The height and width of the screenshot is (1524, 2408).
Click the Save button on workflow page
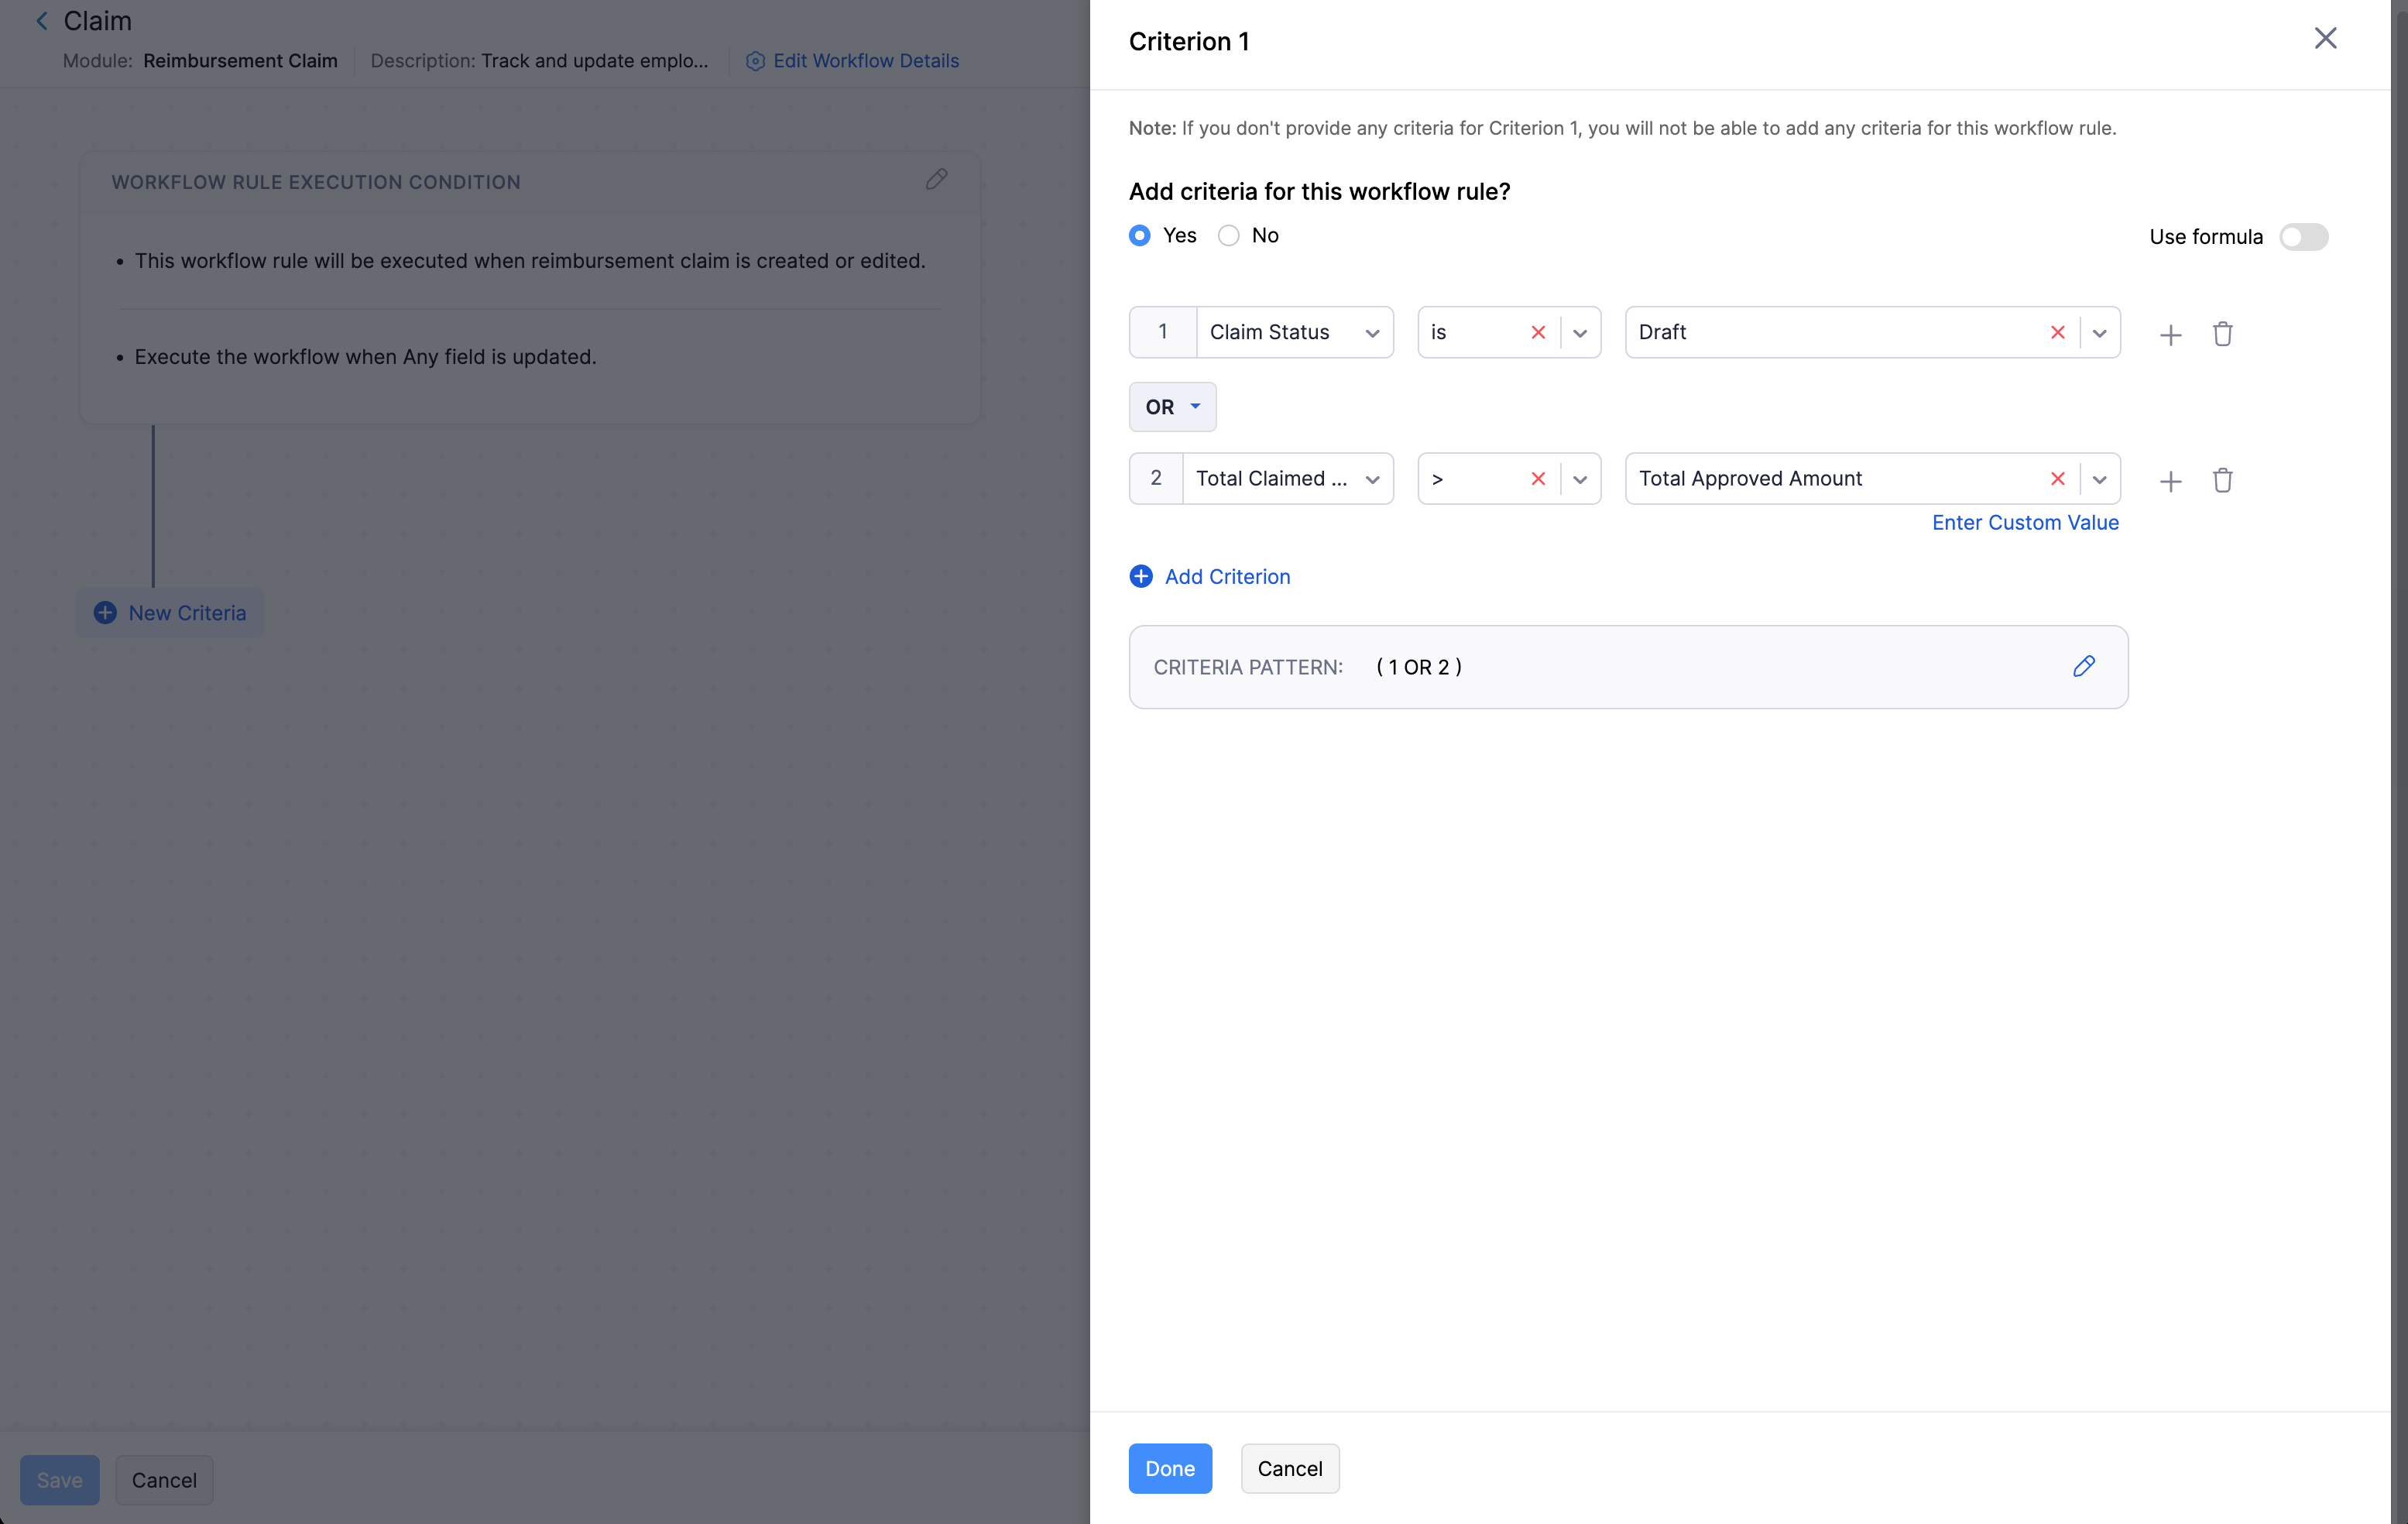[x=60, y=1480]
